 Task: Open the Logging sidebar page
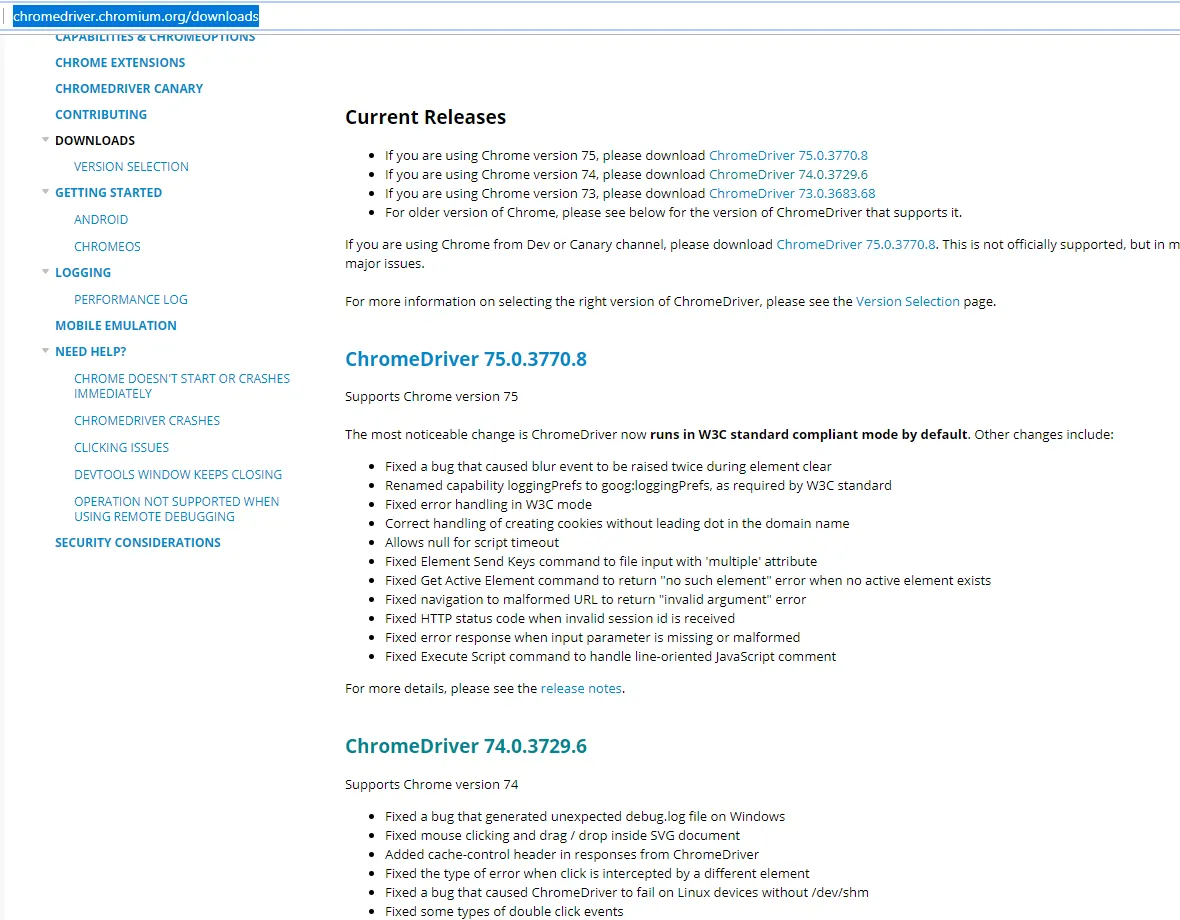click(x=83, y=272)
